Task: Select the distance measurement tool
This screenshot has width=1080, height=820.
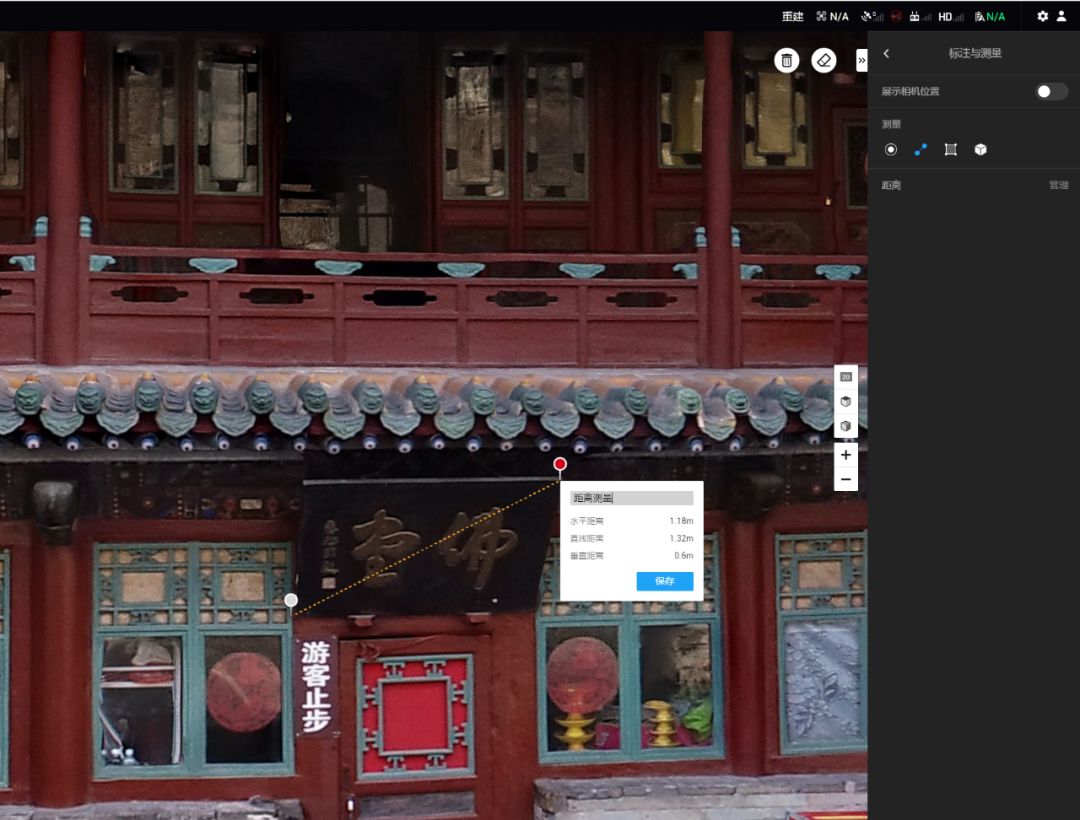Action: 921,149
